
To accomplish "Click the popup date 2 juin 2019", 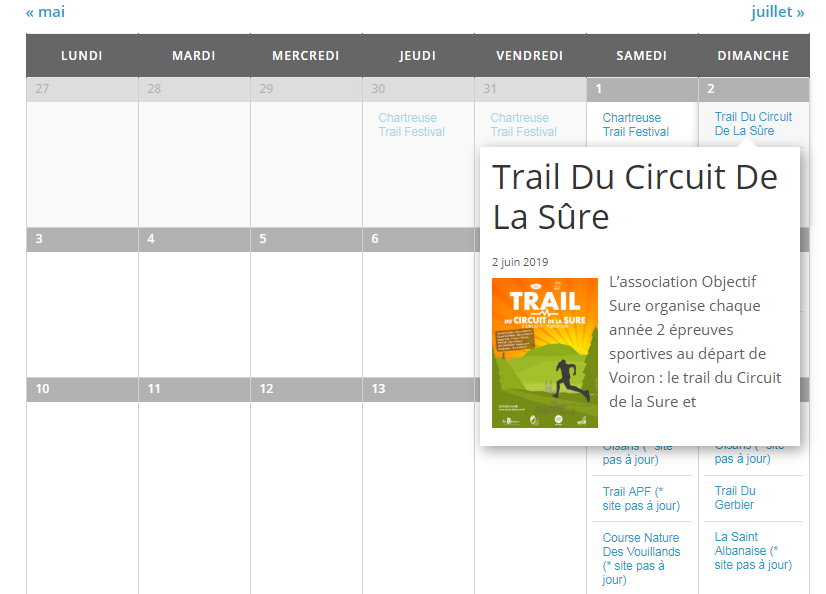I will click(520, 262).
